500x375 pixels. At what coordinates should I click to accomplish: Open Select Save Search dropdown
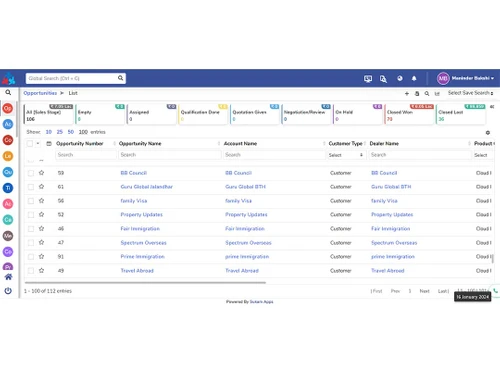(x=470, y=93)
